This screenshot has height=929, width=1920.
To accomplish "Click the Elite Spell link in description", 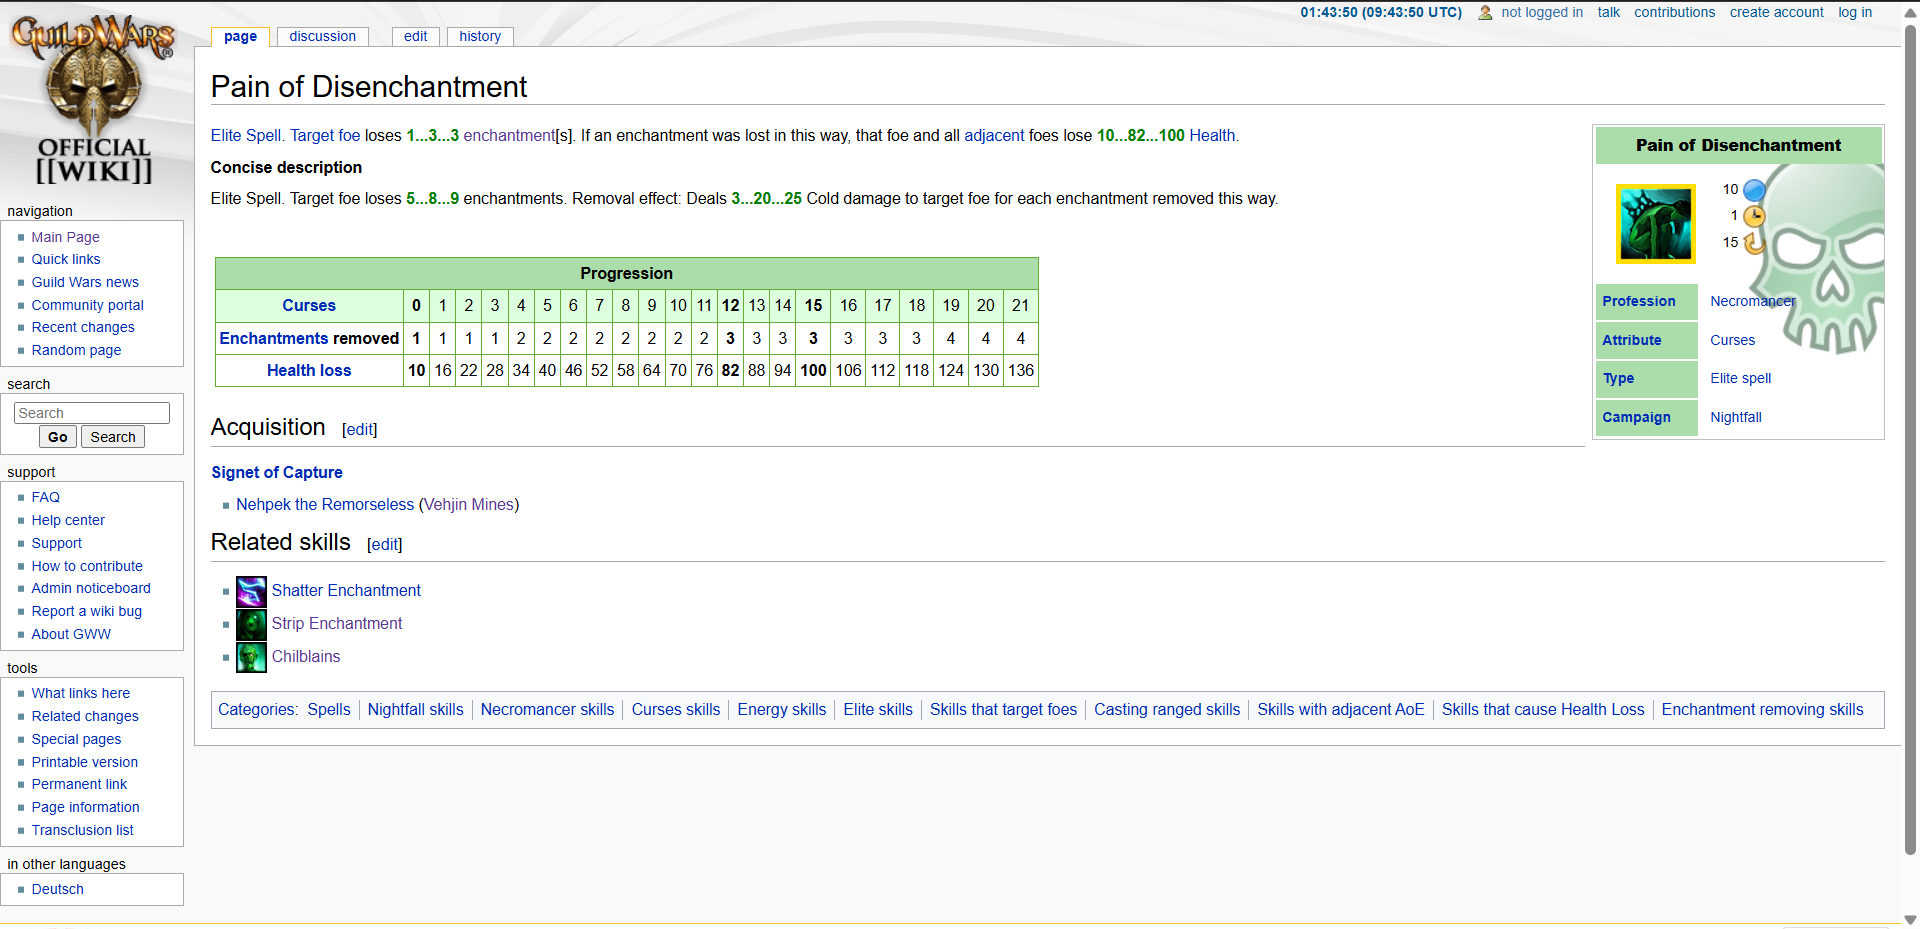I will (246, 135).
